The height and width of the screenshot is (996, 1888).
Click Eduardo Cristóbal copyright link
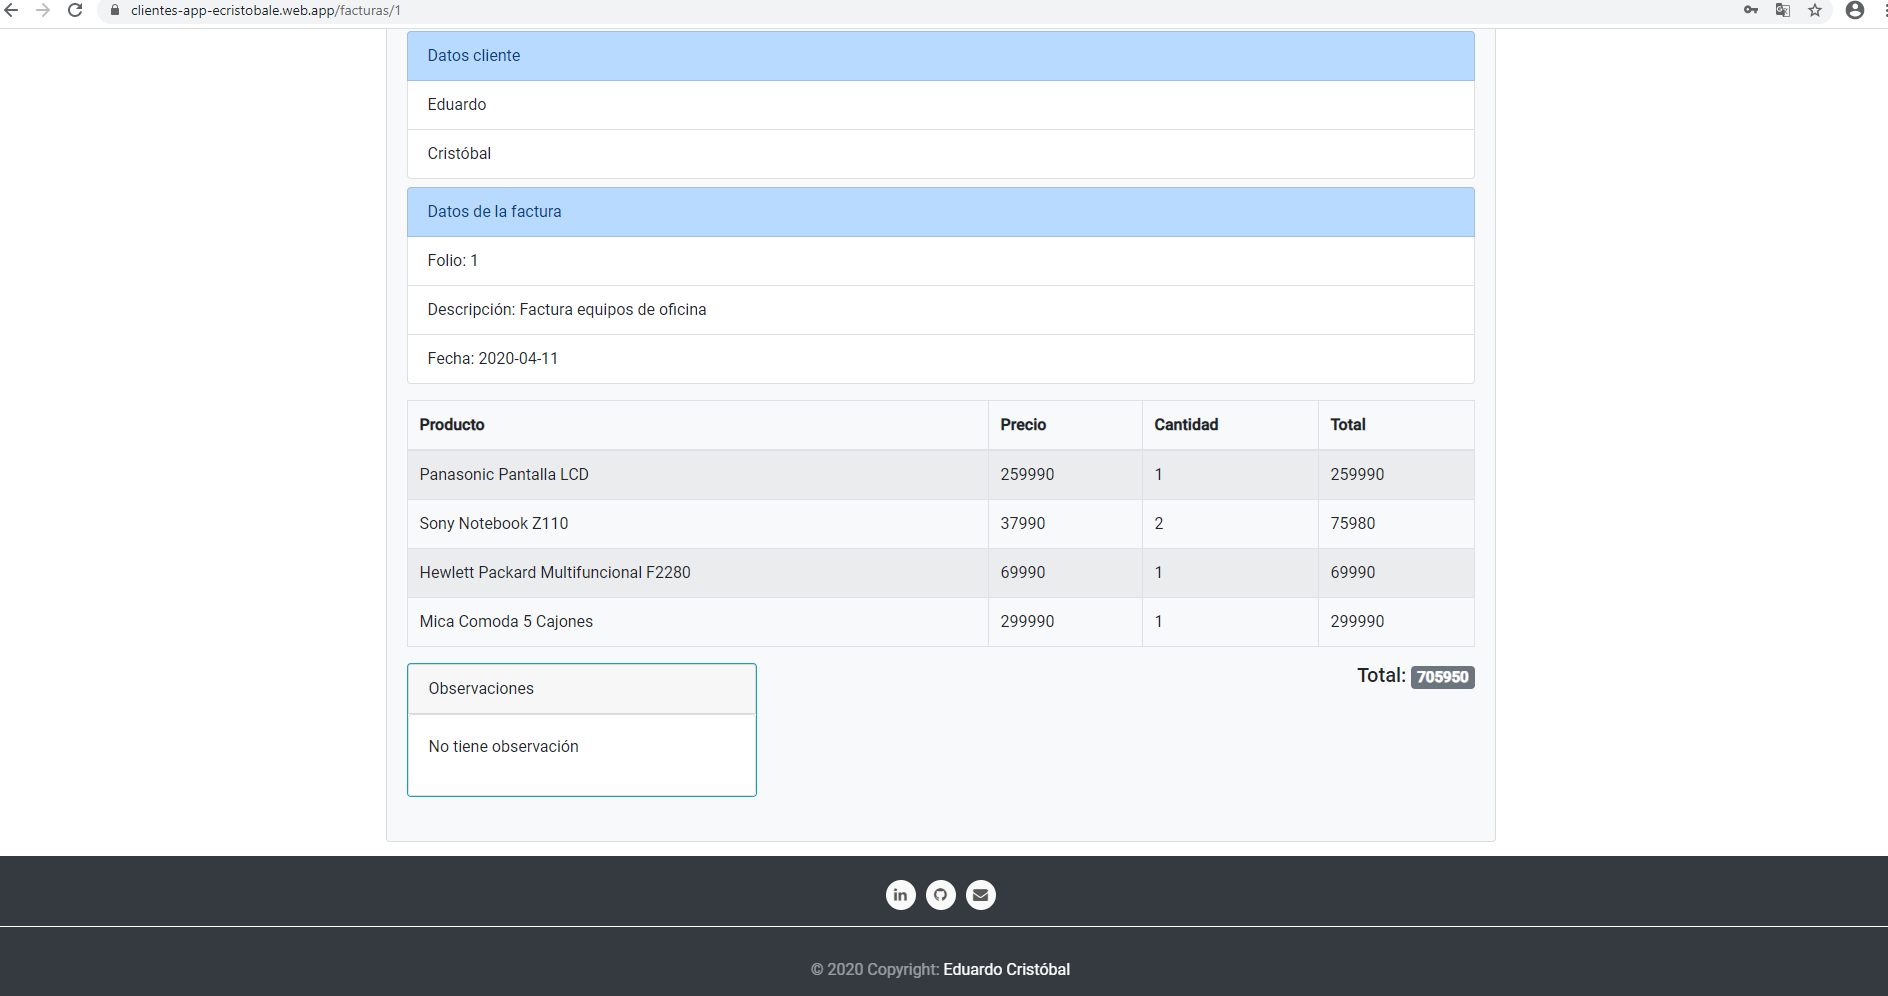[1006, 969]
